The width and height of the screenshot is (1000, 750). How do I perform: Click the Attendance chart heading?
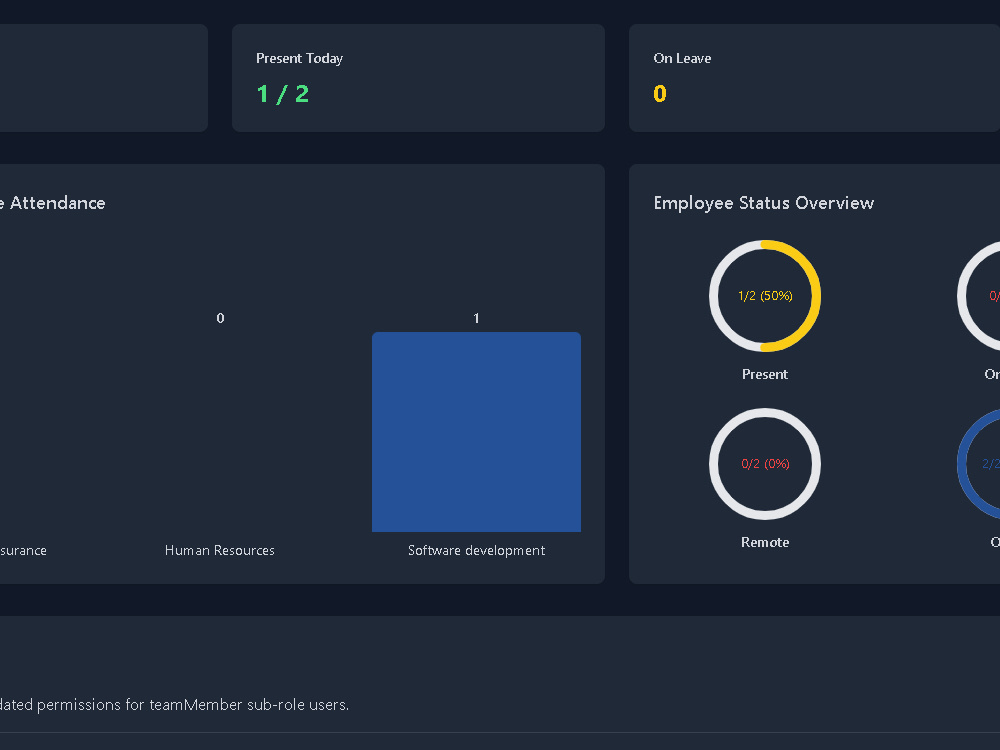tap(52, 203)
